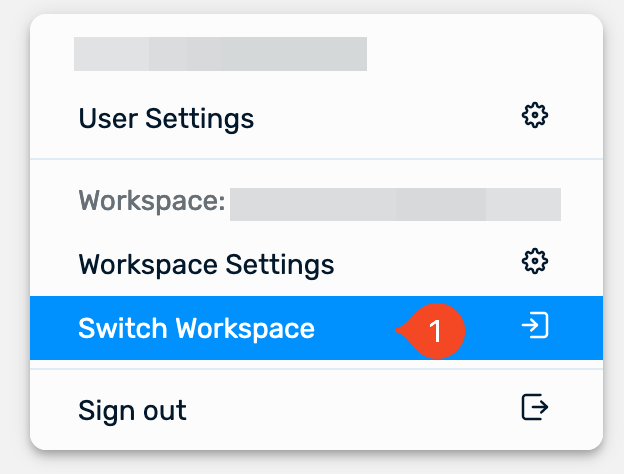Click the pointed left tip of red callout
Image resolution: width=624 pixels, height=474 pixels.
coord(399,329)
